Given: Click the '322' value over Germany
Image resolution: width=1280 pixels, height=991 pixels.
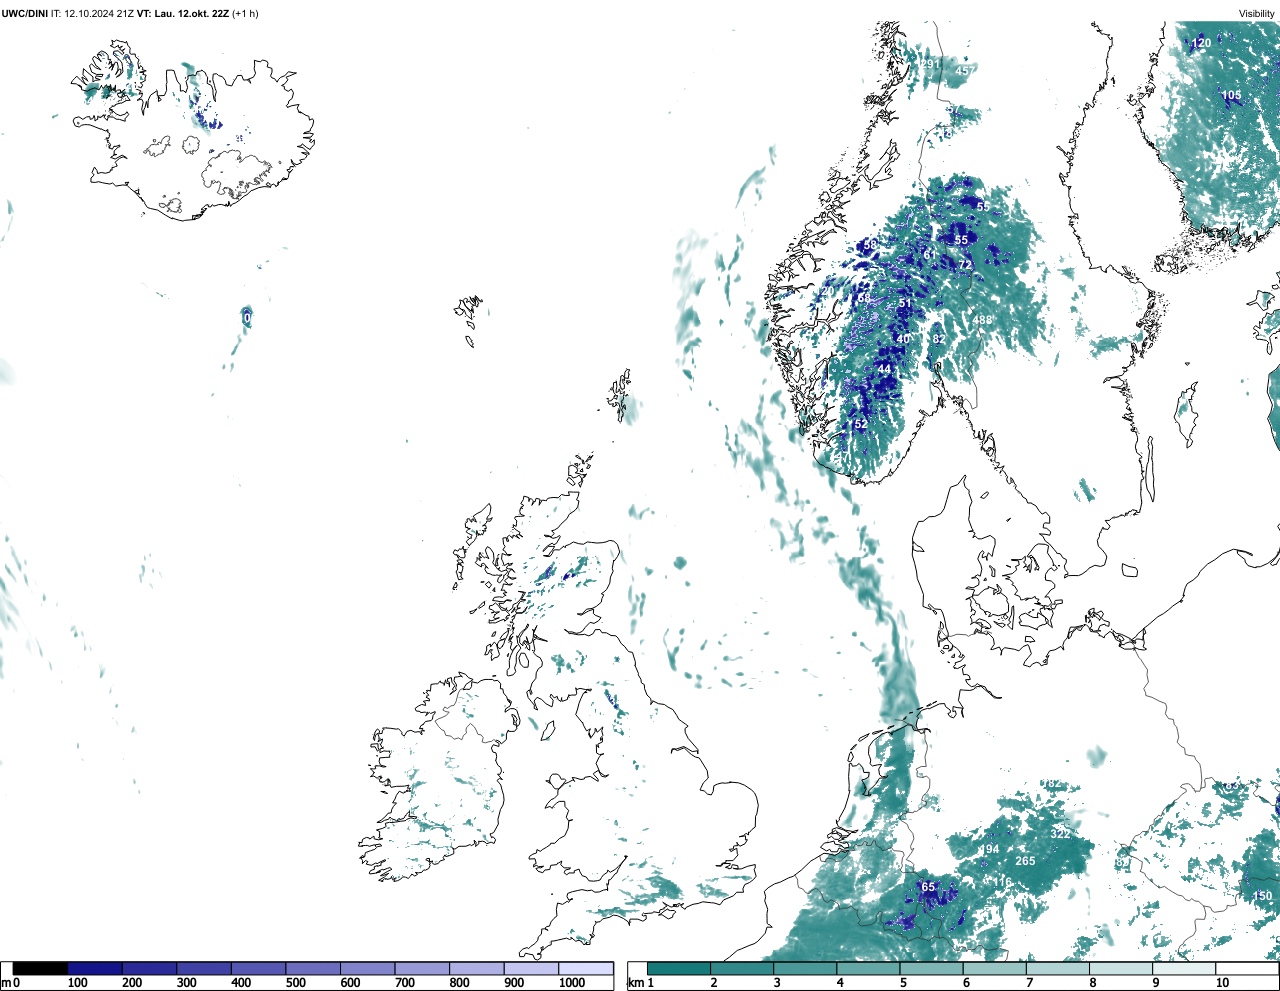Looking at the screenshot, I should click(1060, 834).
